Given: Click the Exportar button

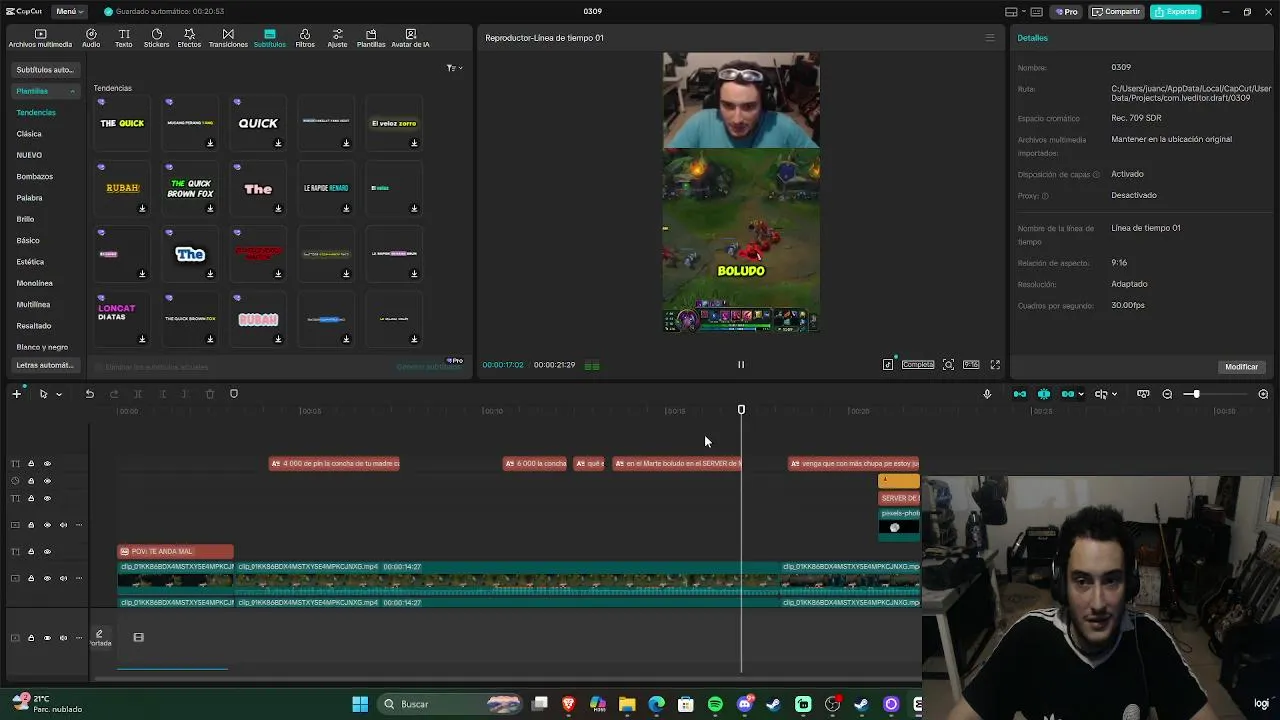Looking at the screenshot, I should tap(1175, 12).
